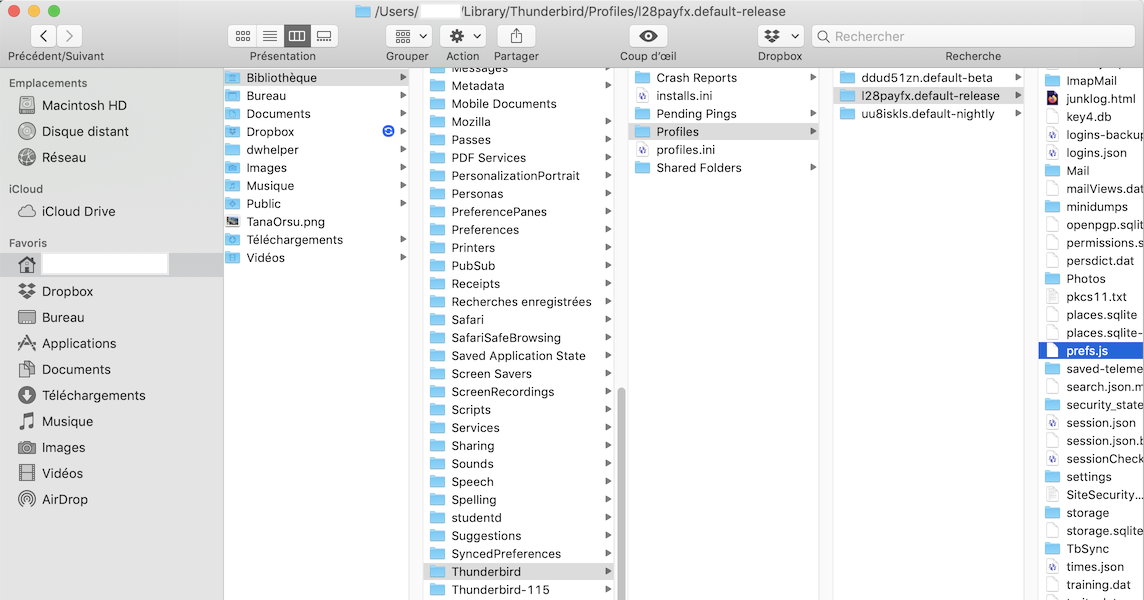Go back with the Précédent arrow
Screen dimensions: 1144x600
coord(44,36)
